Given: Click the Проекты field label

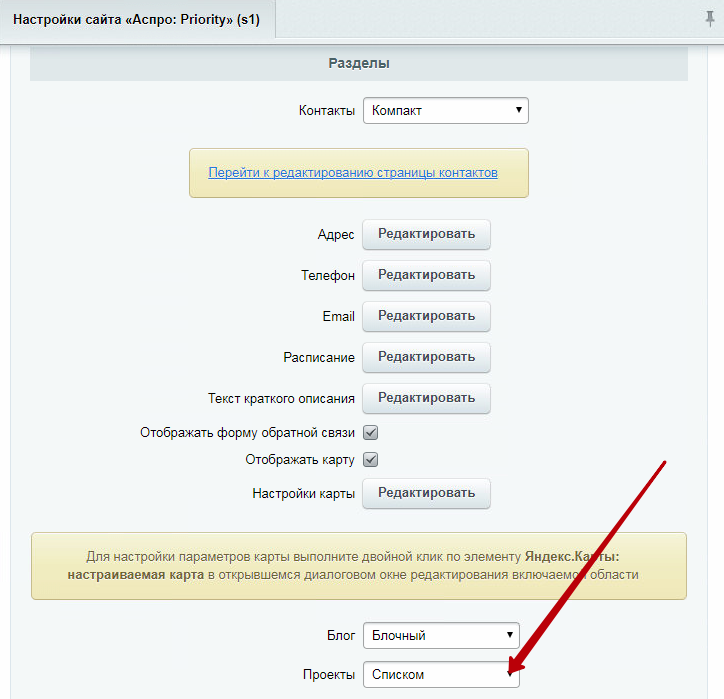Looking at the screenshot, I should pos(329,675).
